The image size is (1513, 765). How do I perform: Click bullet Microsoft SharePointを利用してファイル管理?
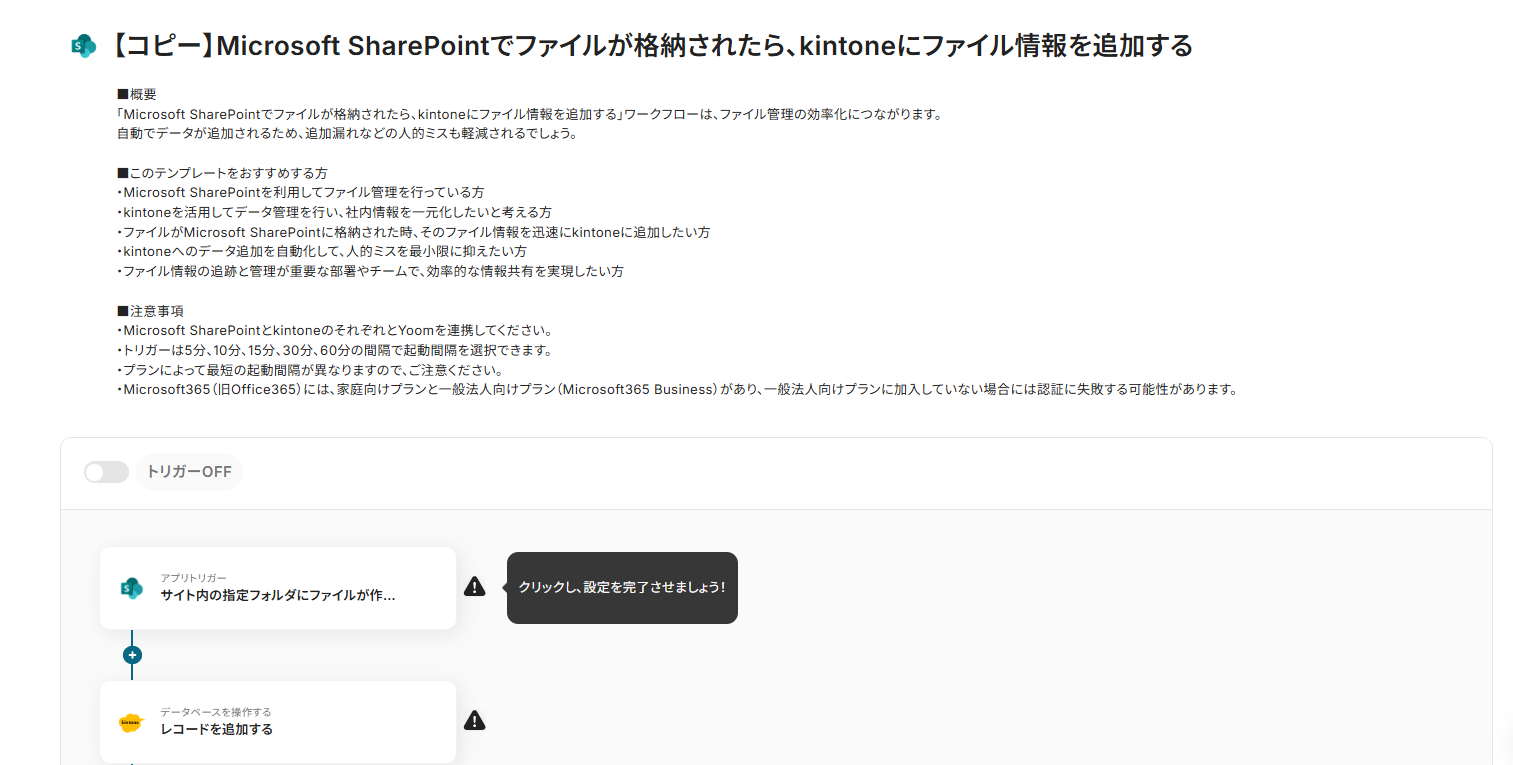pos(301,193)
